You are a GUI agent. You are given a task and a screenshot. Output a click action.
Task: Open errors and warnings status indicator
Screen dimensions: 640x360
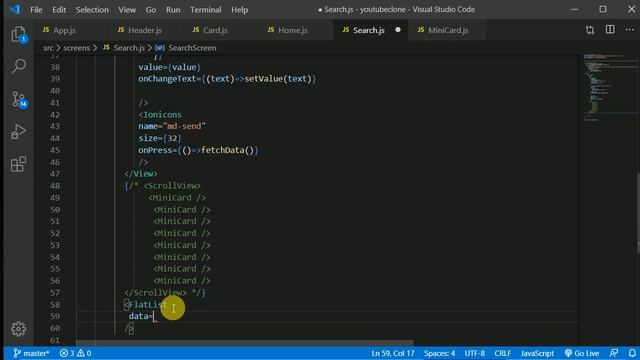tap(76, 353)
